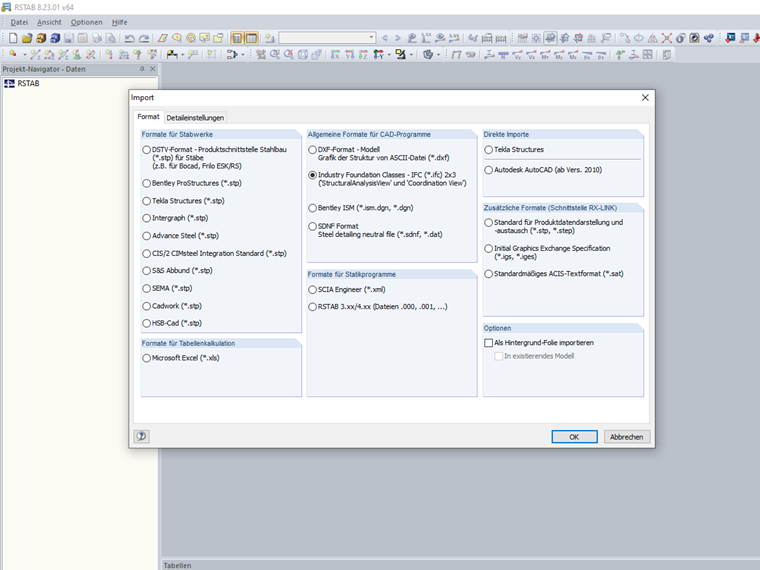This screenshot has height=570, width=760.
Task: Click the Save diskette icon
Action: point(69,38)
